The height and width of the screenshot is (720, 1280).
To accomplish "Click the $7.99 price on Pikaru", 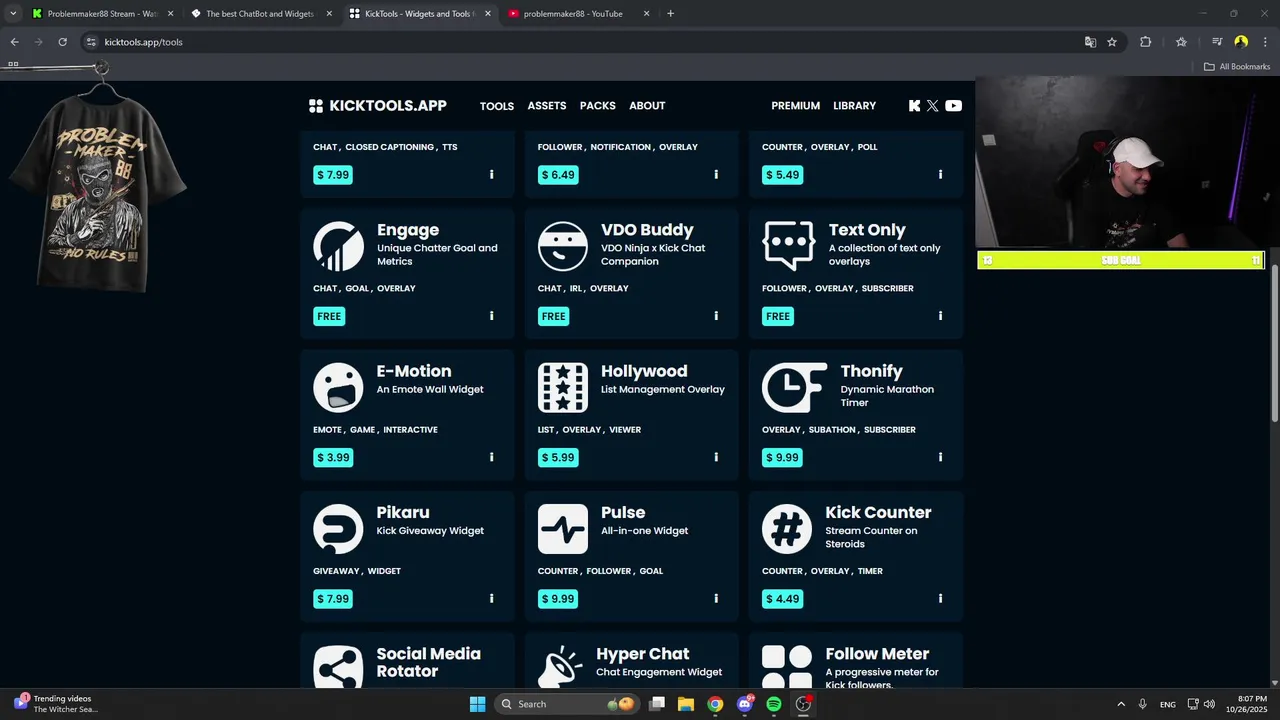I will (333, 599).
